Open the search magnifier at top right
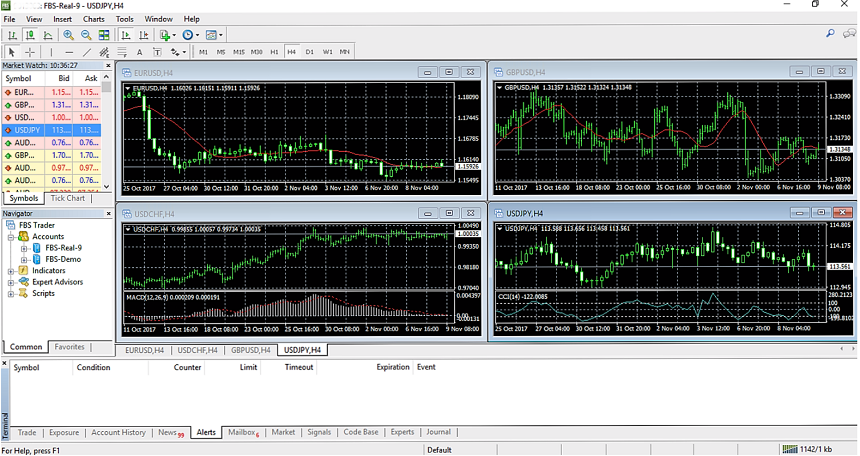Viewport: 860px width, 456px height. tap(830, 34)
